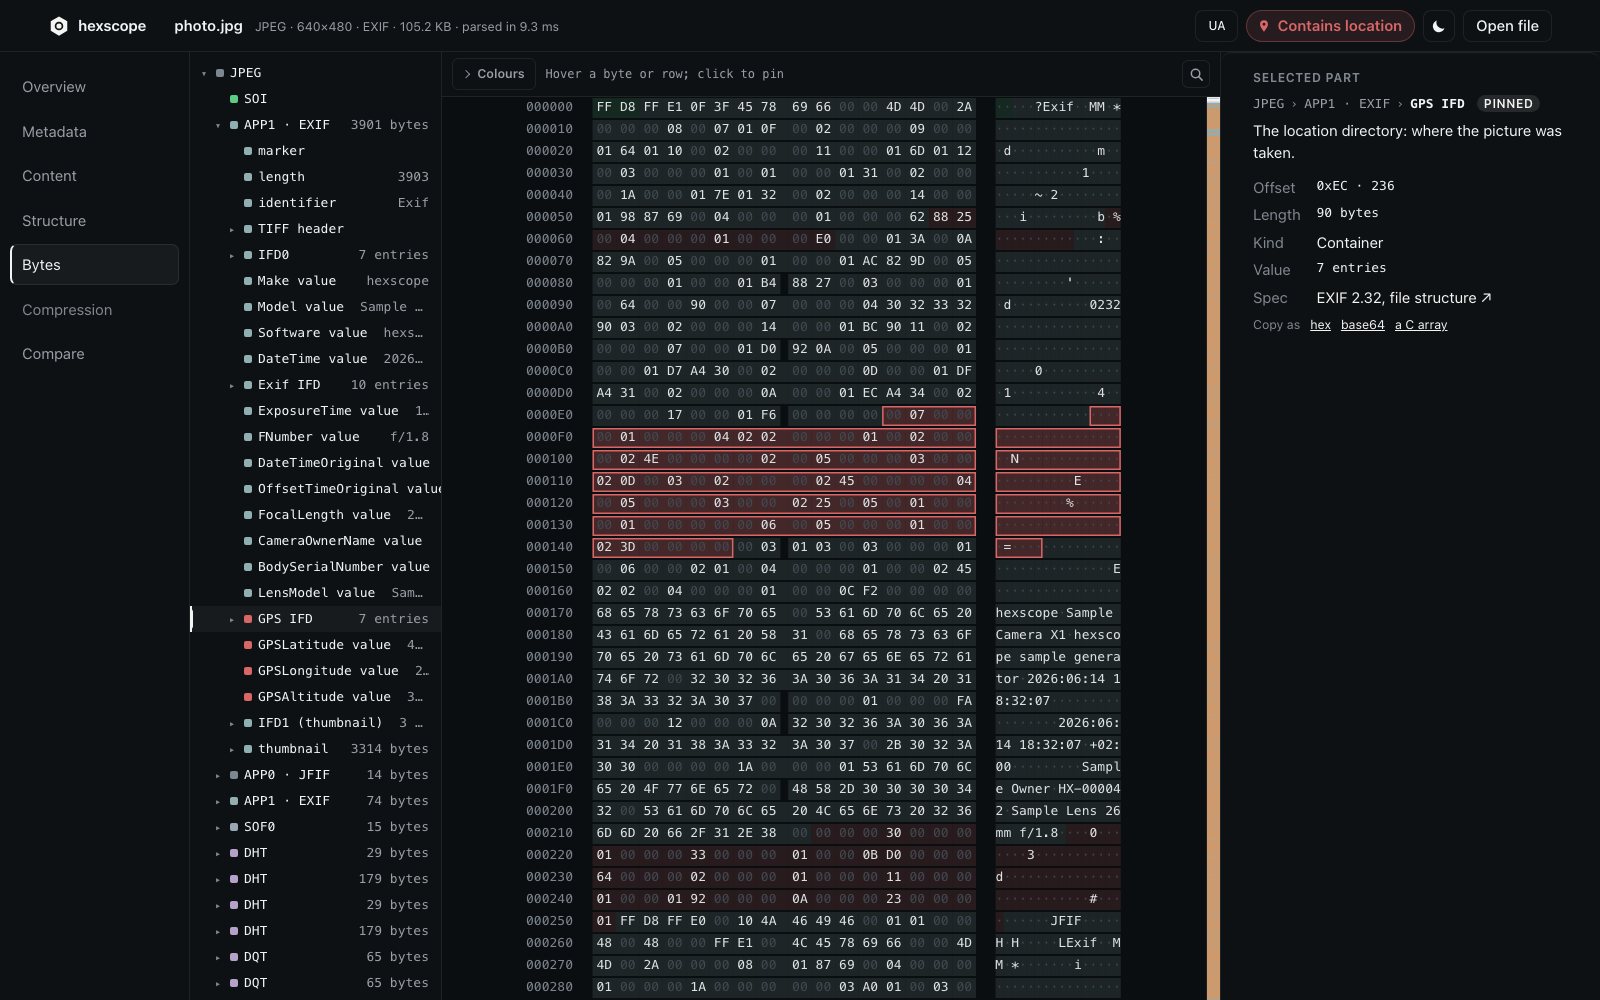Expand the APP0 JFIF segment
This screenshot has height=1000, width=1600.
tap(218, 775)
